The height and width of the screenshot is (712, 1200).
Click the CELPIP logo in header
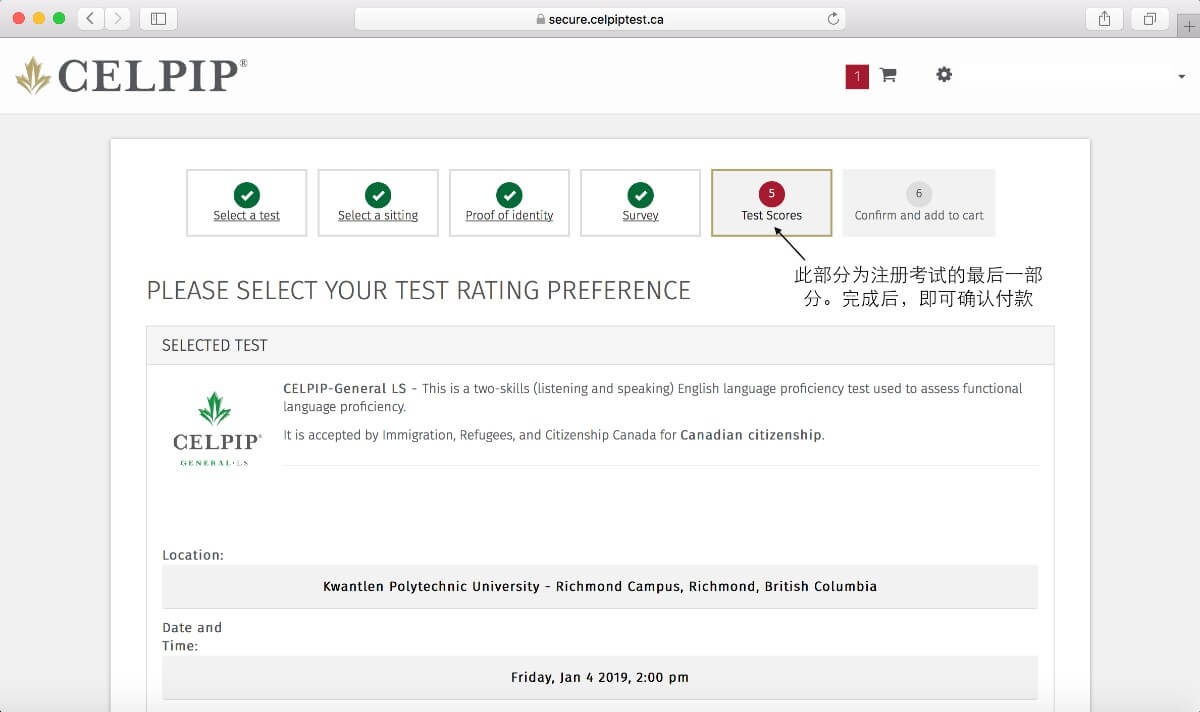[131, 76]
